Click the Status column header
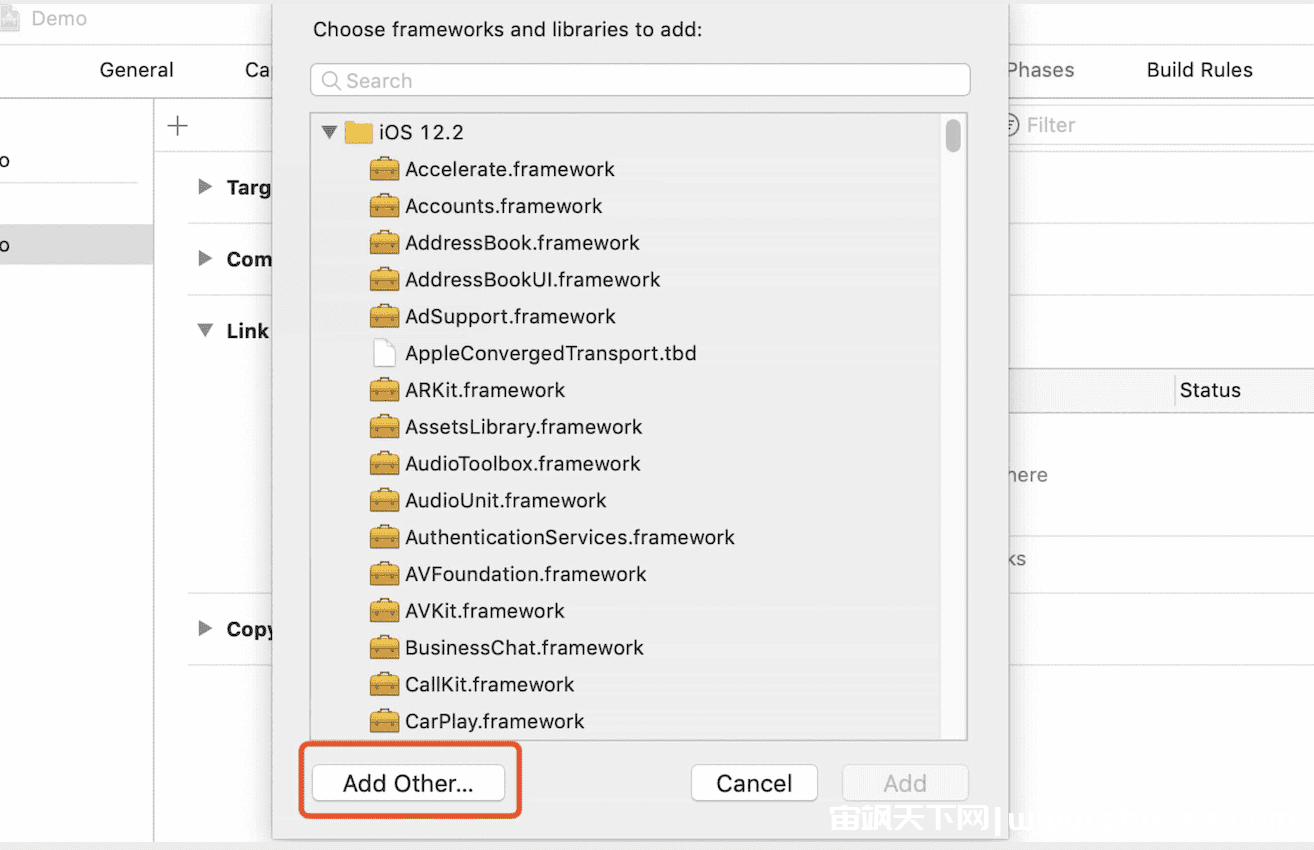This screenshot has height=850, width=1314. [x=1210, y=390]
